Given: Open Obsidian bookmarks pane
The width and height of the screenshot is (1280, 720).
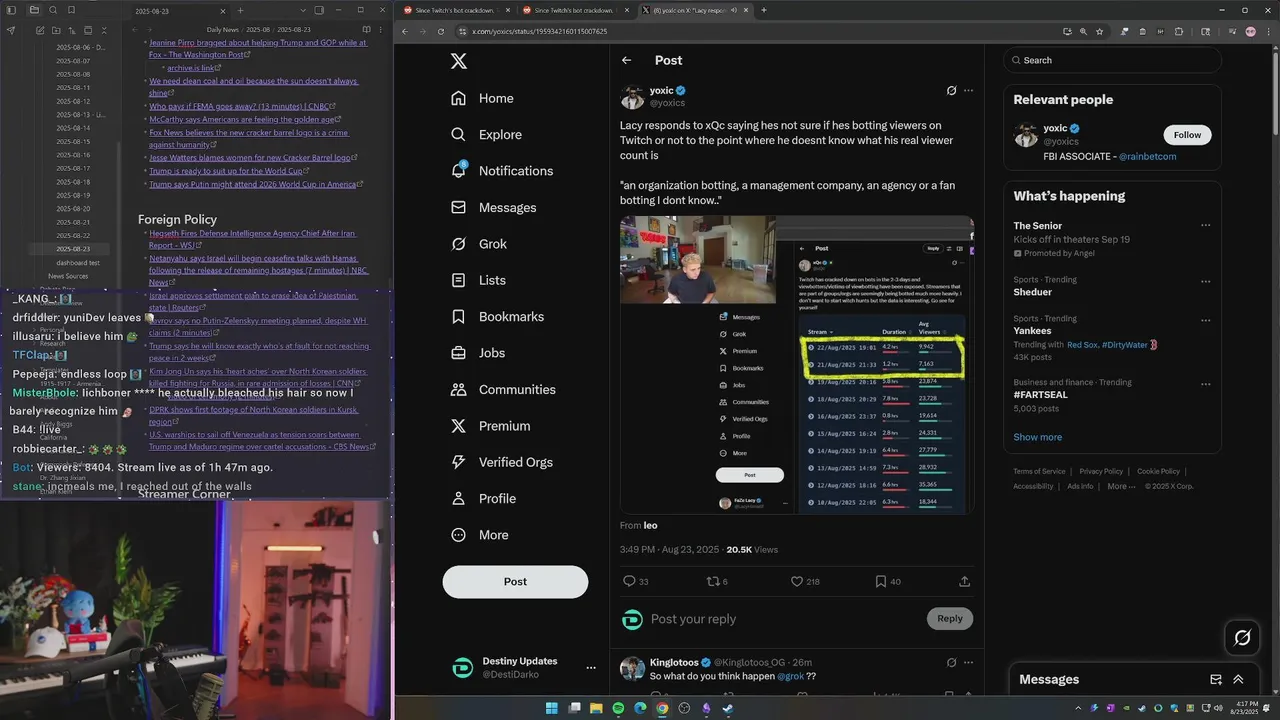Looking at the screenshot, I should [71, 10].
